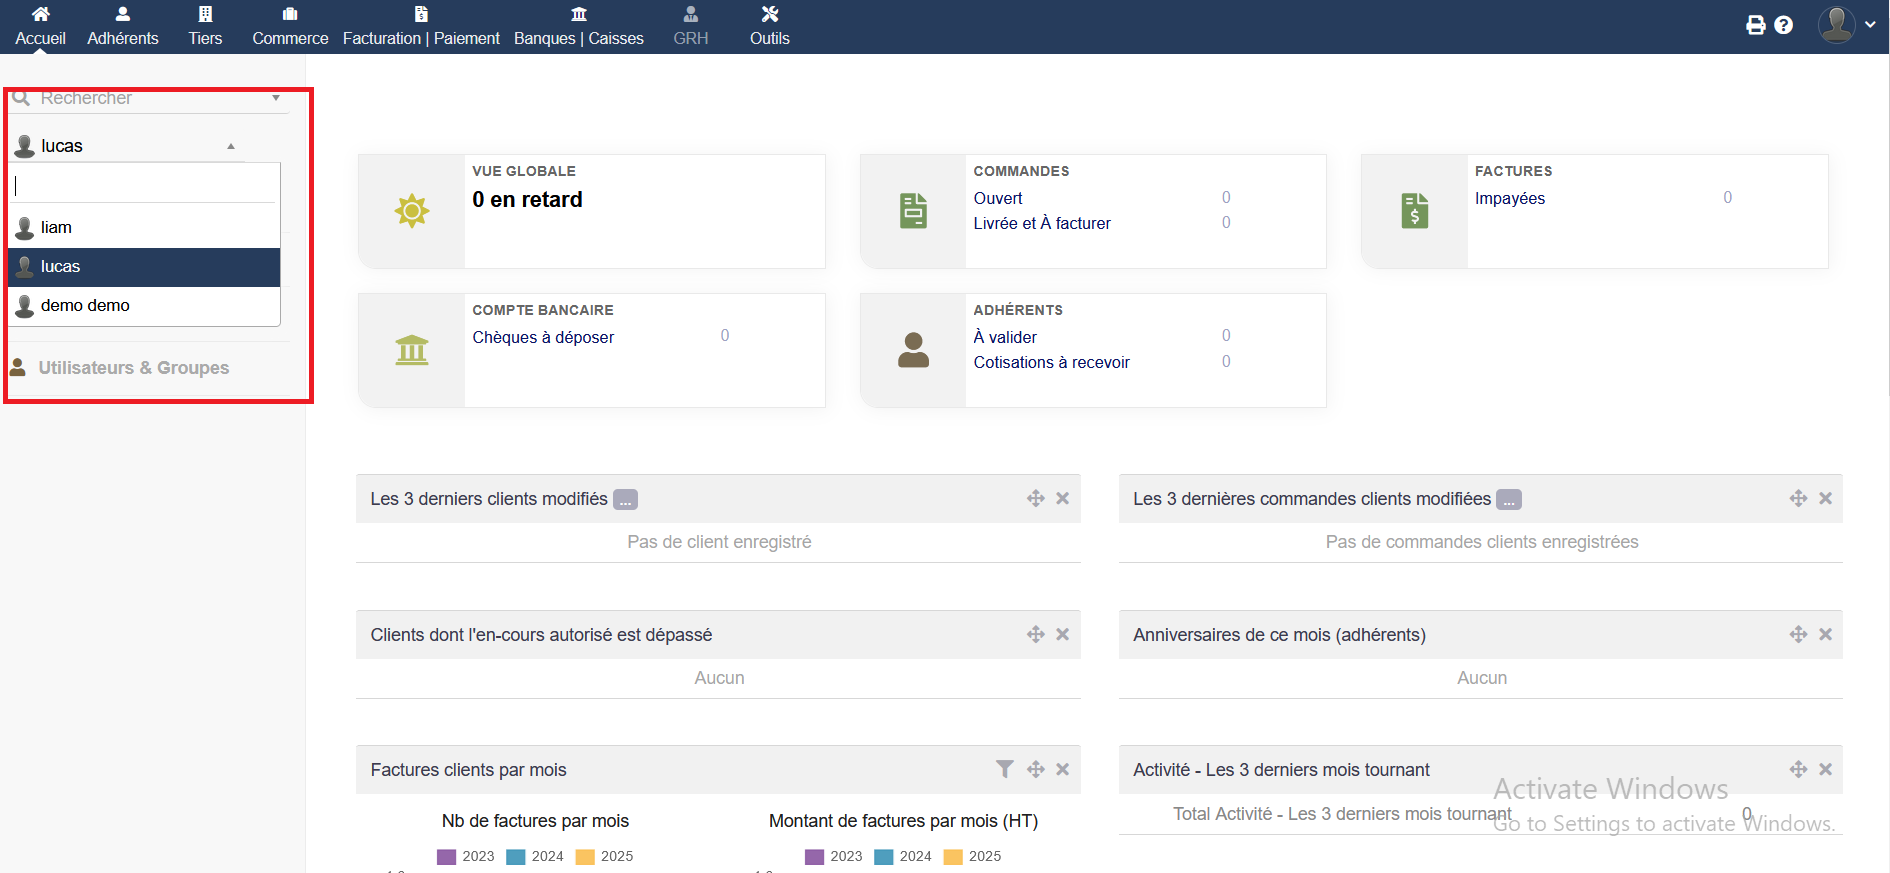Toggle the 2024 legend in Nb de factures chart
The image size is (1890, 873).
[535, 856]
